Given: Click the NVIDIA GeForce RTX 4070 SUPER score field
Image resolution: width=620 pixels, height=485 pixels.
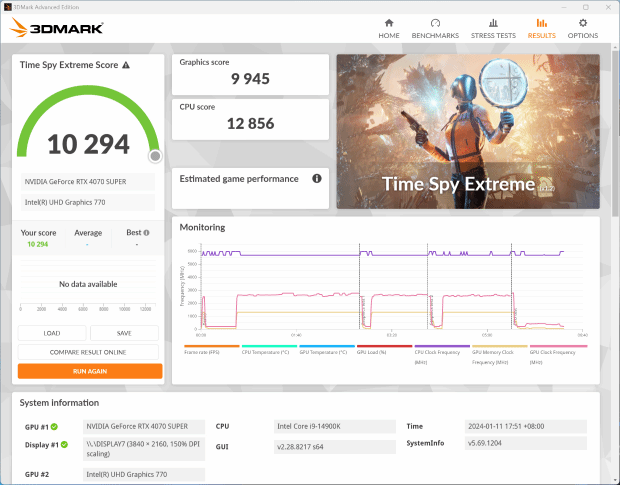Looking at the screenshot, I should (88, 182).
